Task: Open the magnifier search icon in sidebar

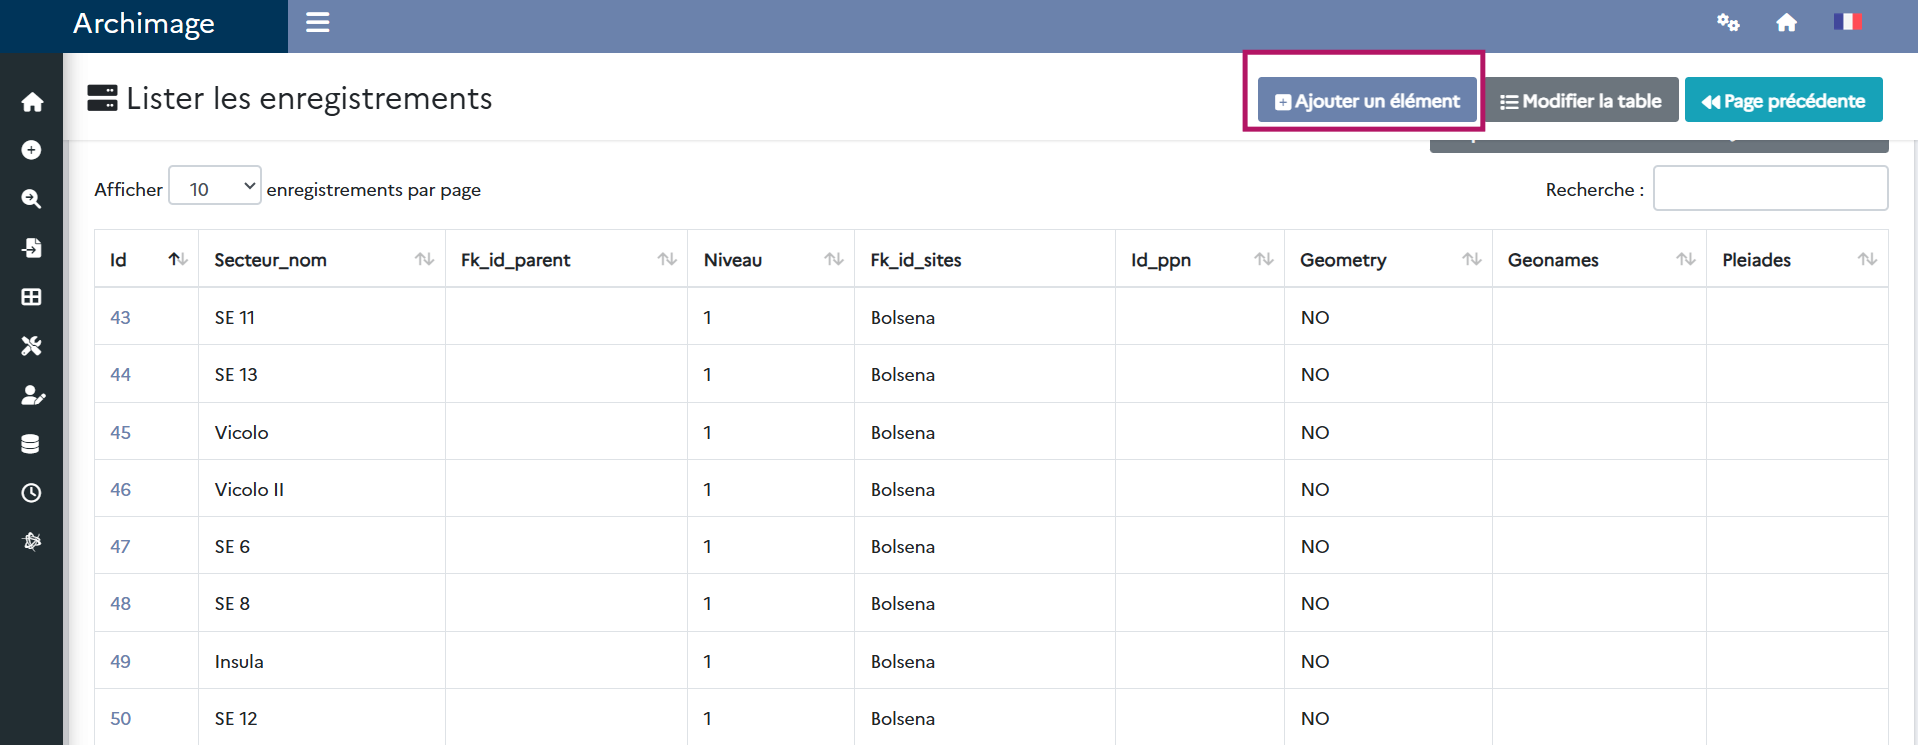Action: 32,199
